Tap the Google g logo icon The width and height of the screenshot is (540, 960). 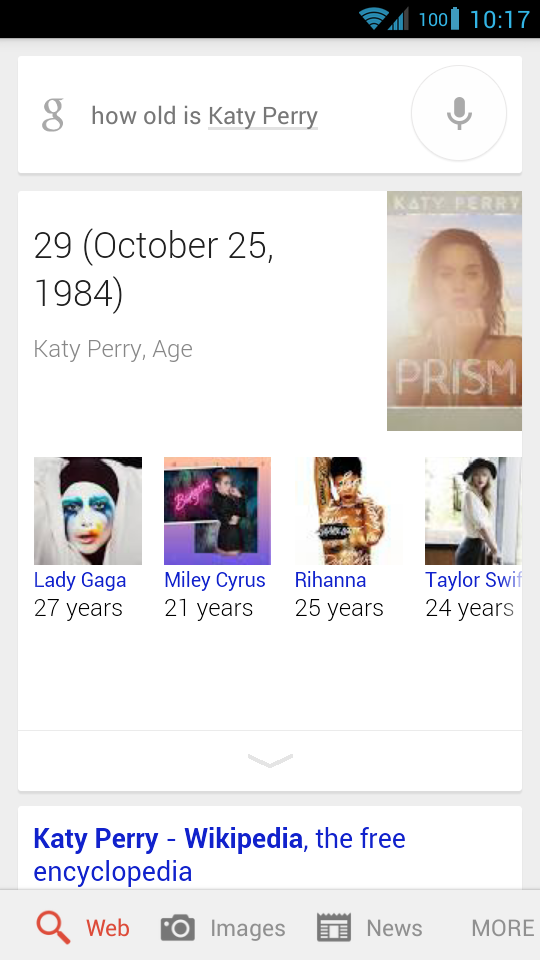53,115
